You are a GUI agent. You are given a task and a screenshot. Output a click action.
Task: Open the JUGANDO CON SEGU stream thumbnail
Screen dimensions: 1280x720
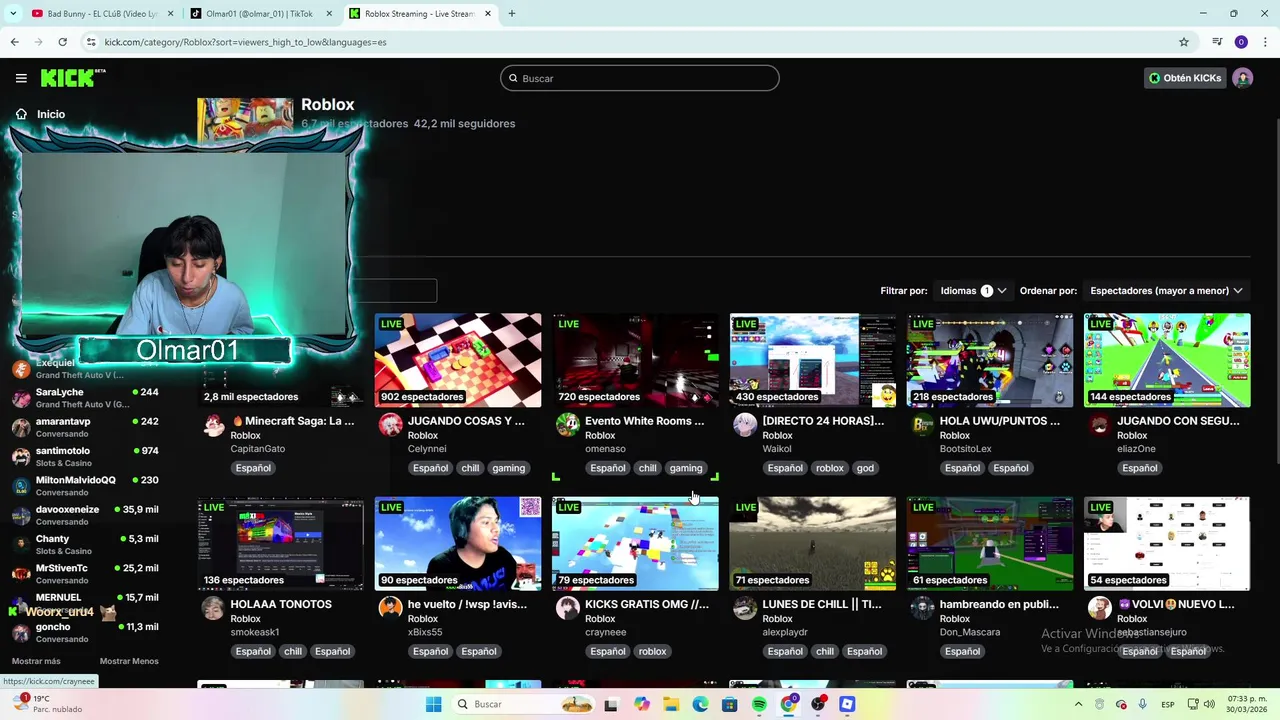(1167, 360)
